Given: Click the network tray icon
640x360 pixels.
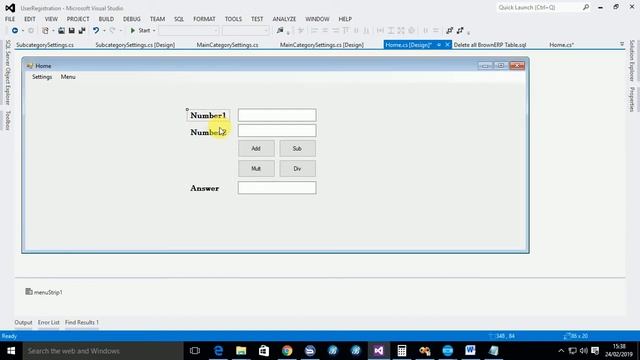Looking at the screenshot, I should click(573, 351).
